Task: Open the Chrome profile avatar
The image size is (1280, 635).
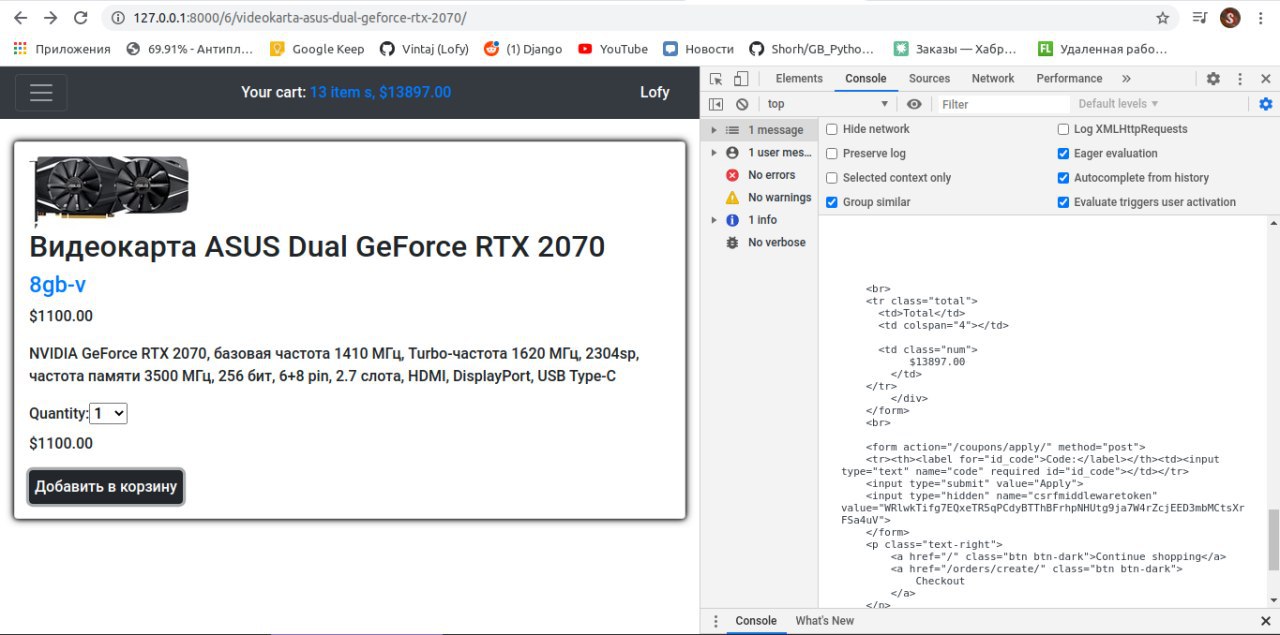Action: [1230, 18]
